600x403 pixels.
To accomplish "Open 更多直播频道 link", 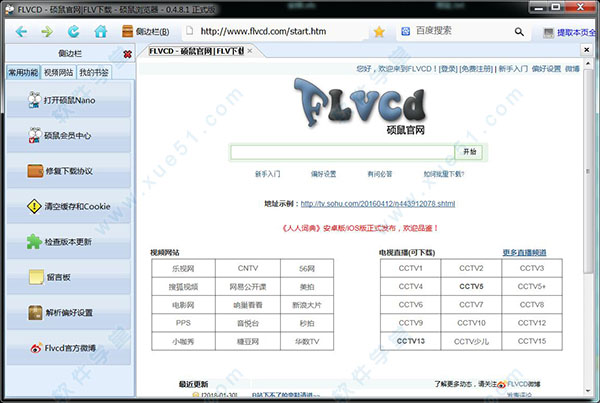I will tap(524, 253).
